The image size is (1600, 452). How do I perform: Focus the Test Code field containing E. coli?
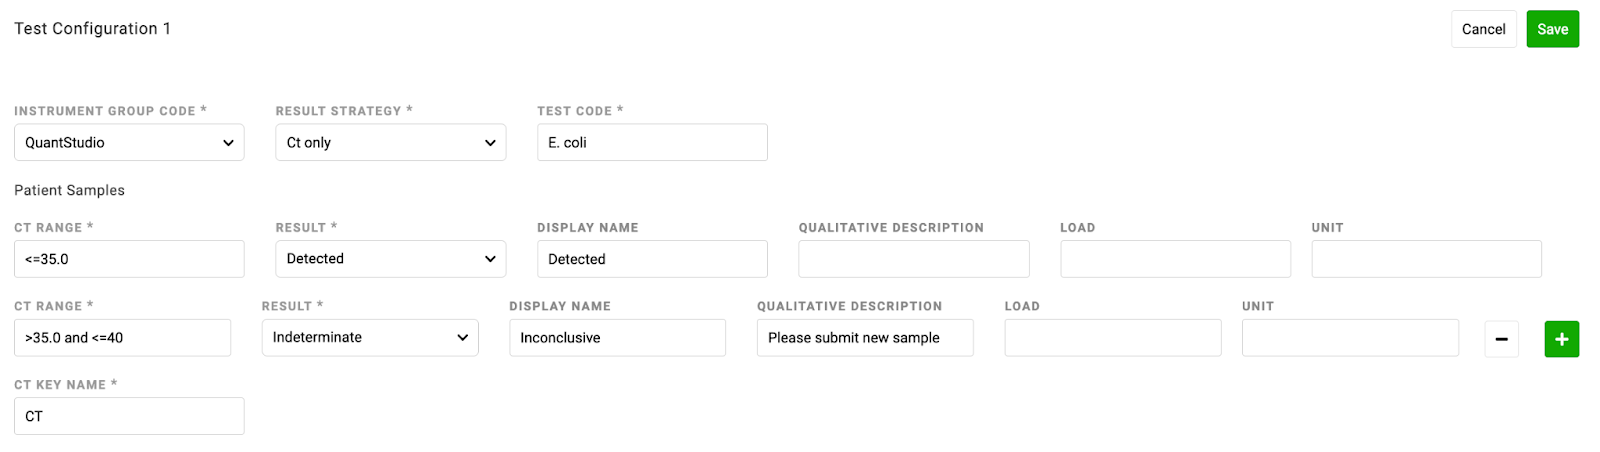tap(652, 143)
